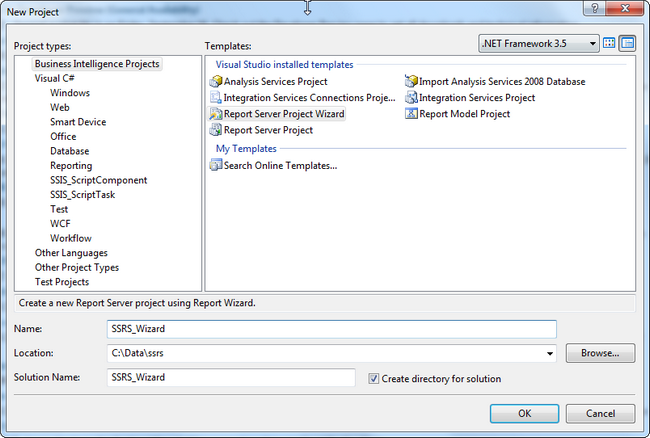Select Office project type
650x438 pixels.
coord(63,136)
